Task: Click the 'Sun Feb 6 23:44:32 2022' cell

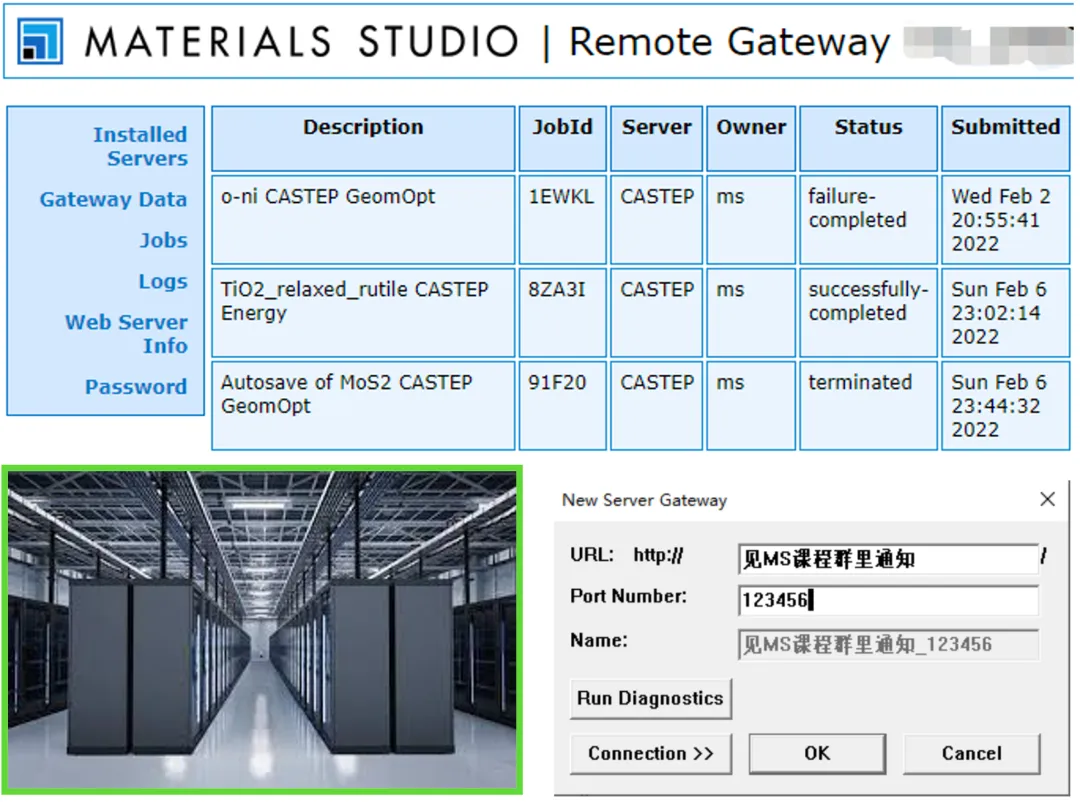Action: 1005,406
